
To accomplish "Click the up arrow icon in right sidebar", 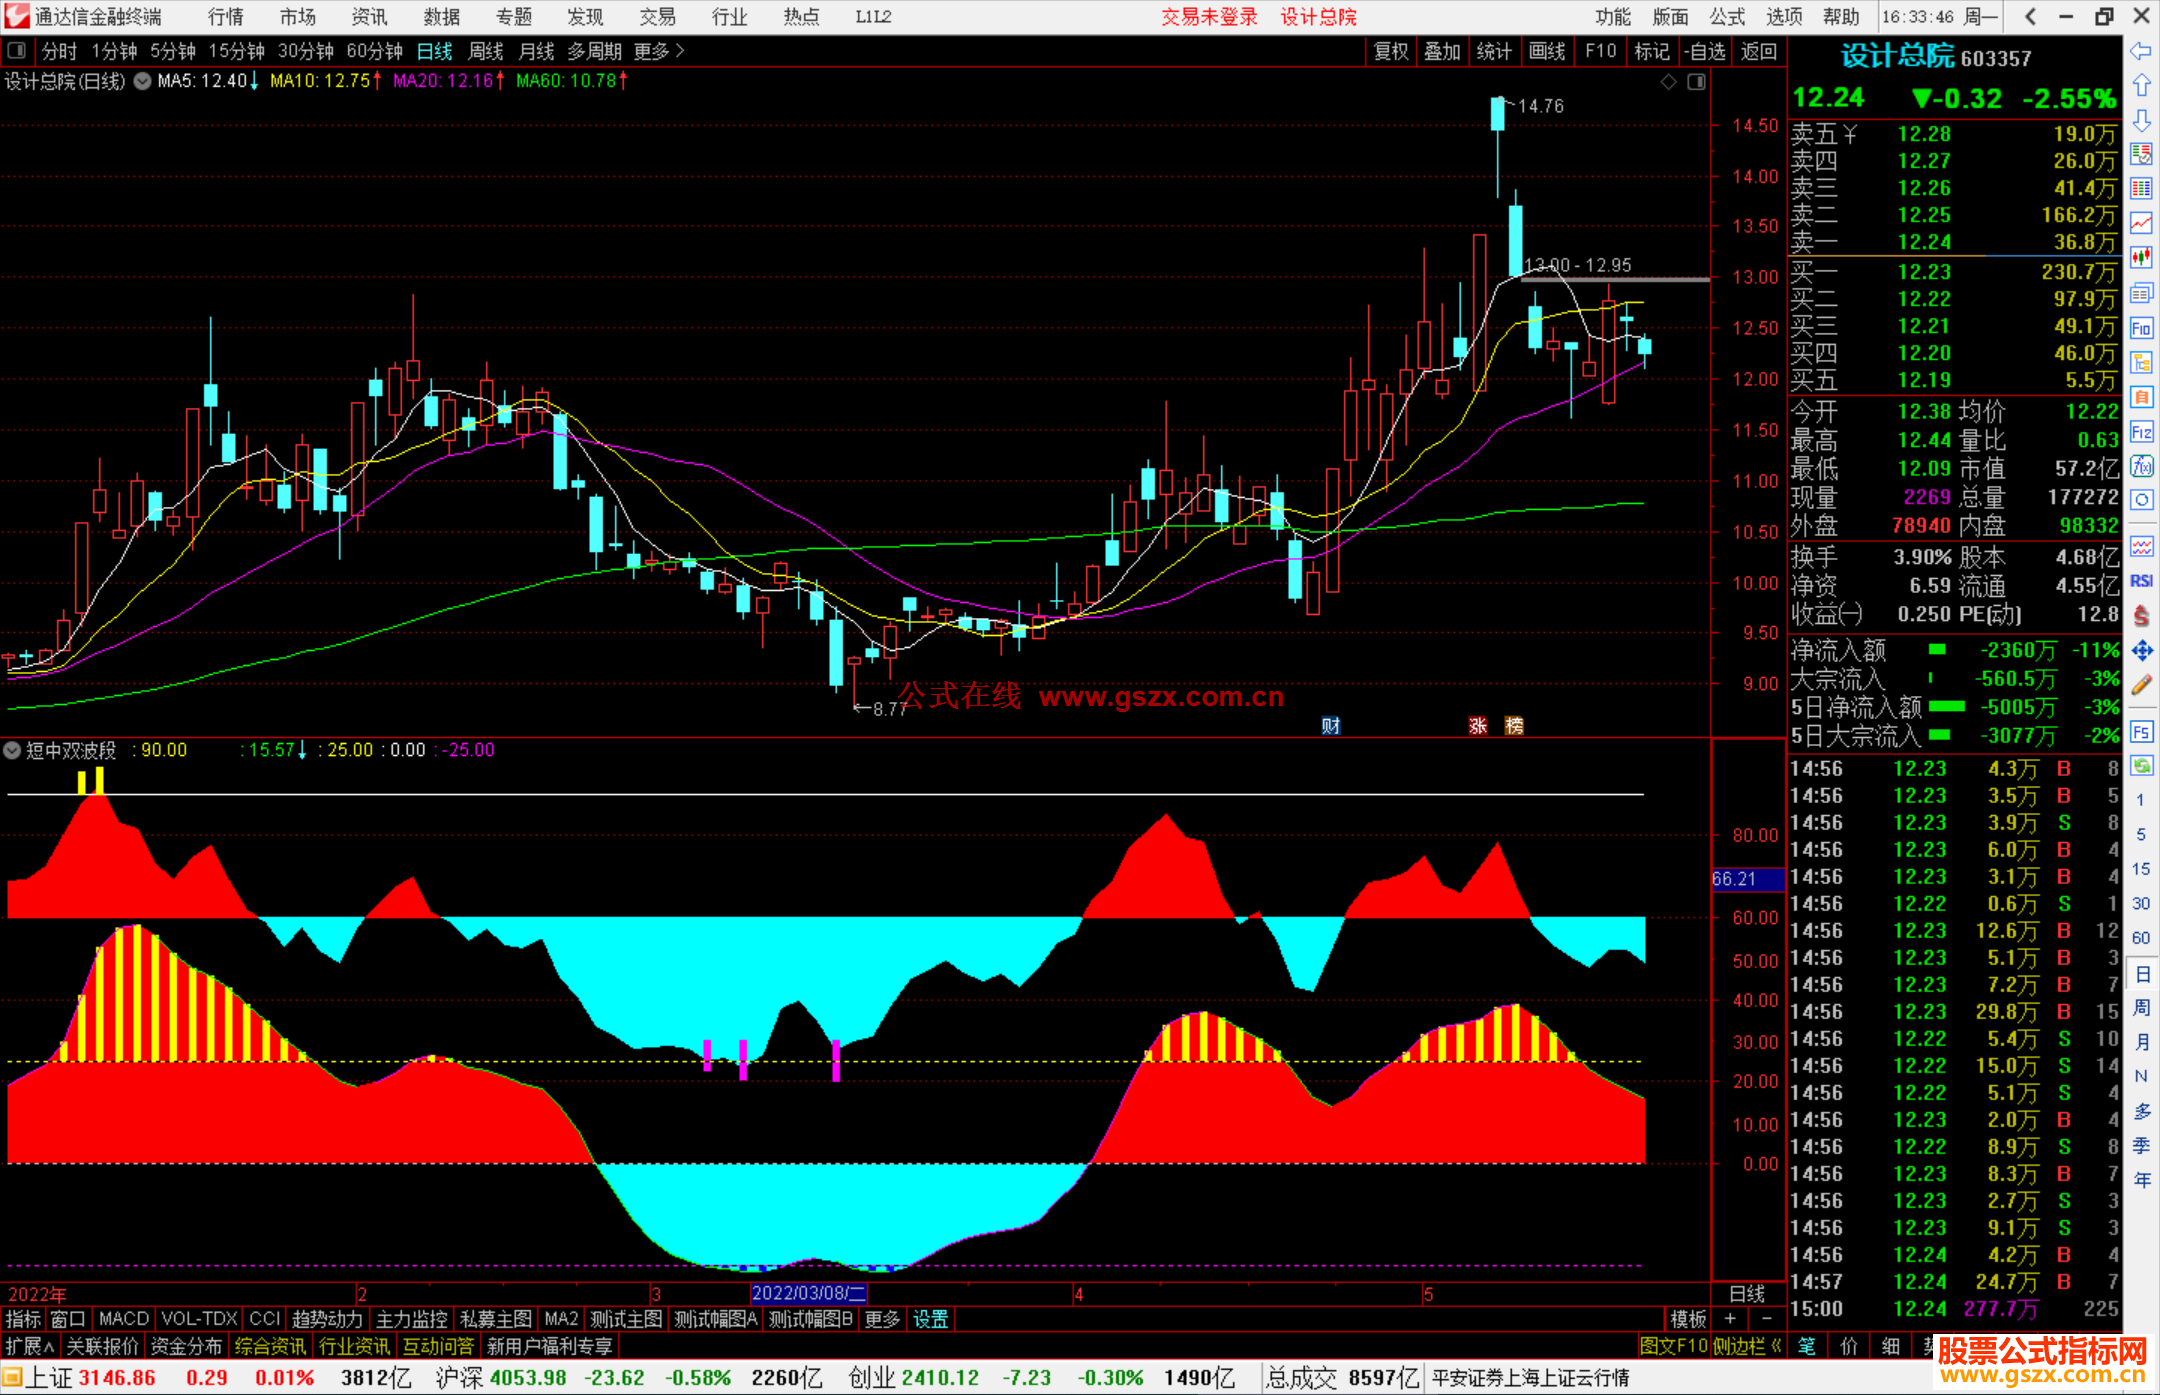I will 2141,86.
